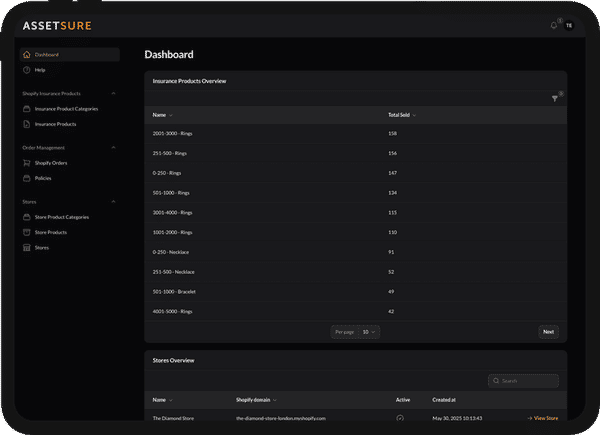Open the Policies sidebar icon
This screenshot has height=435, width=600.
(26, 178)
